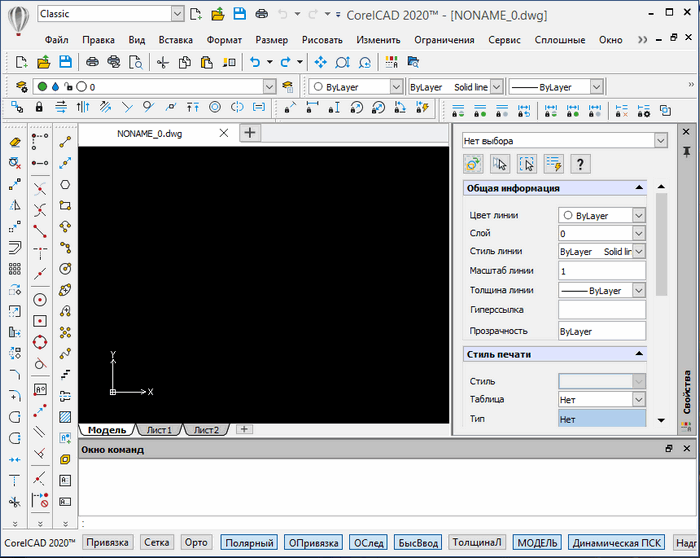Collapse the Стиль печати section
This screenshot has height=558, width=700.
pos(639,354)
